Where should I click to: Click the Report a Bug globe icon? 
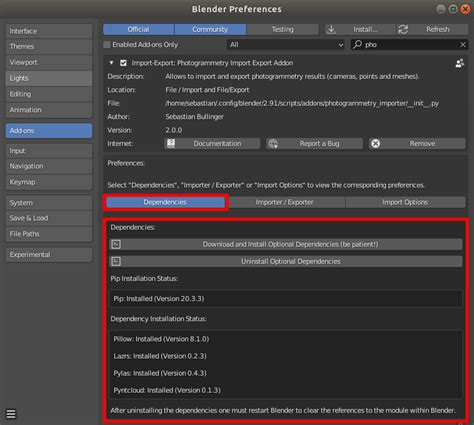point(273,144)
